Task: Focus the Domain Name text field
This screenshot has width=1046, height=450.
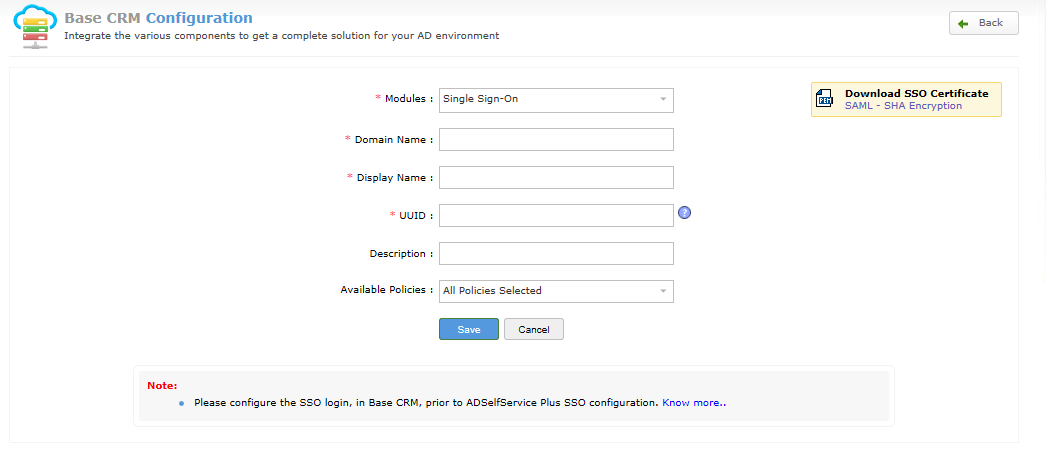Action: pos(556,139)
